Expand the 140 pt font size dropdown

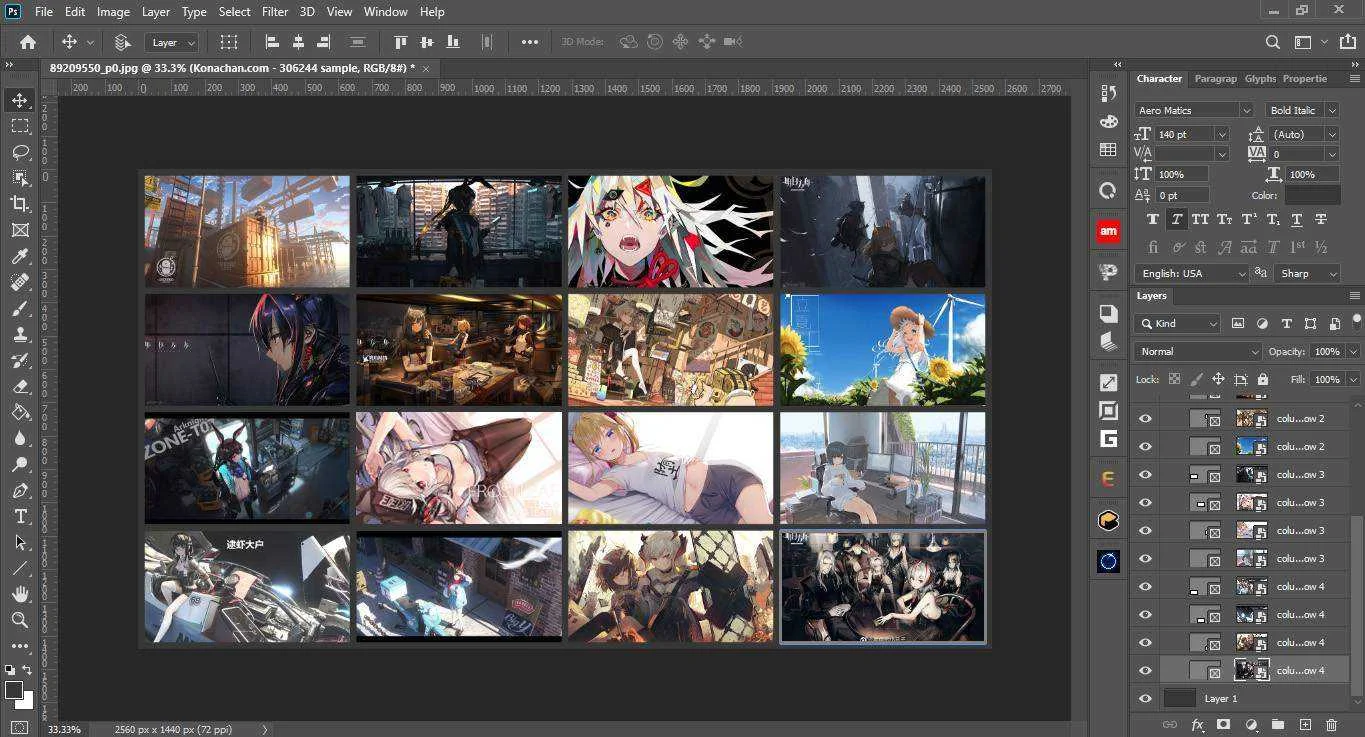click(1222, 134)
